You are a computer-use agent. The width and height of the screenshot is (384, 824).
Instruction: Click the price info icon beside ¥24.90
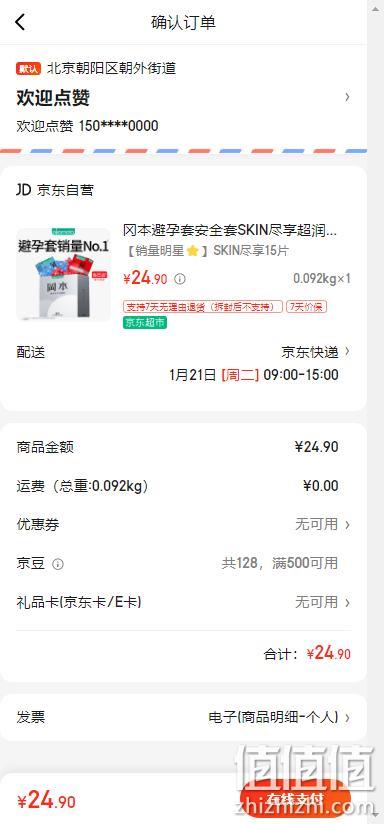coord(180,280)
